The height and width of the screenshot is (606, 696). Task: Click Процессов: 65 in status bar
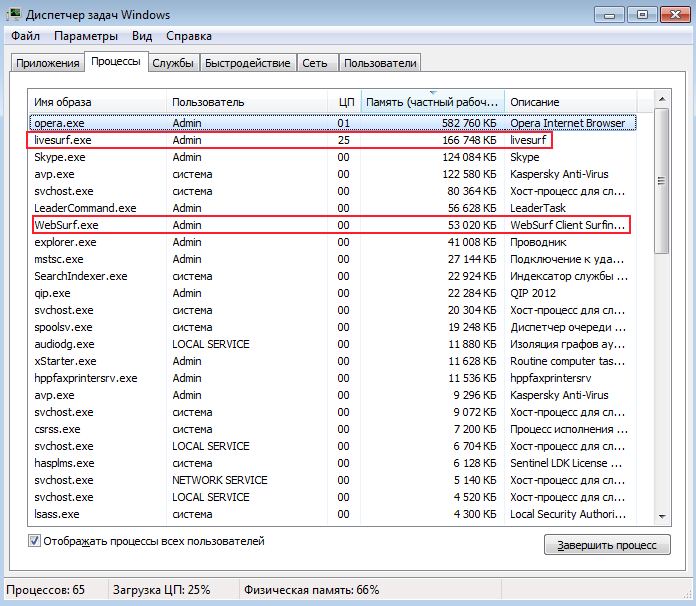point(45,590)
